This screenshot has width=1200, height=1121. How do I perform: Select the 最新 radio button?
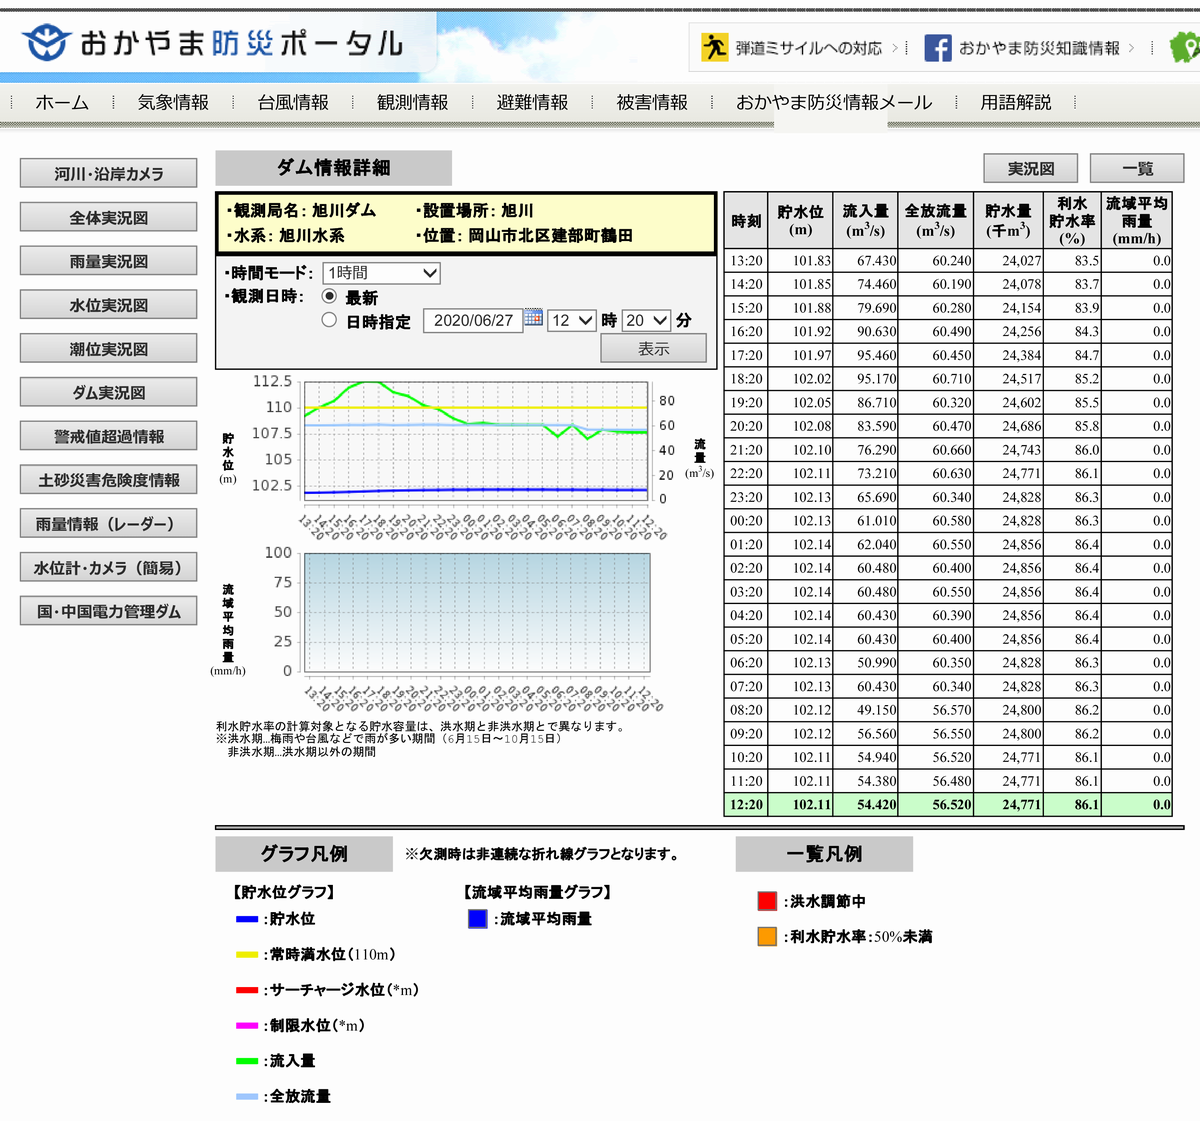coord(329,297)
